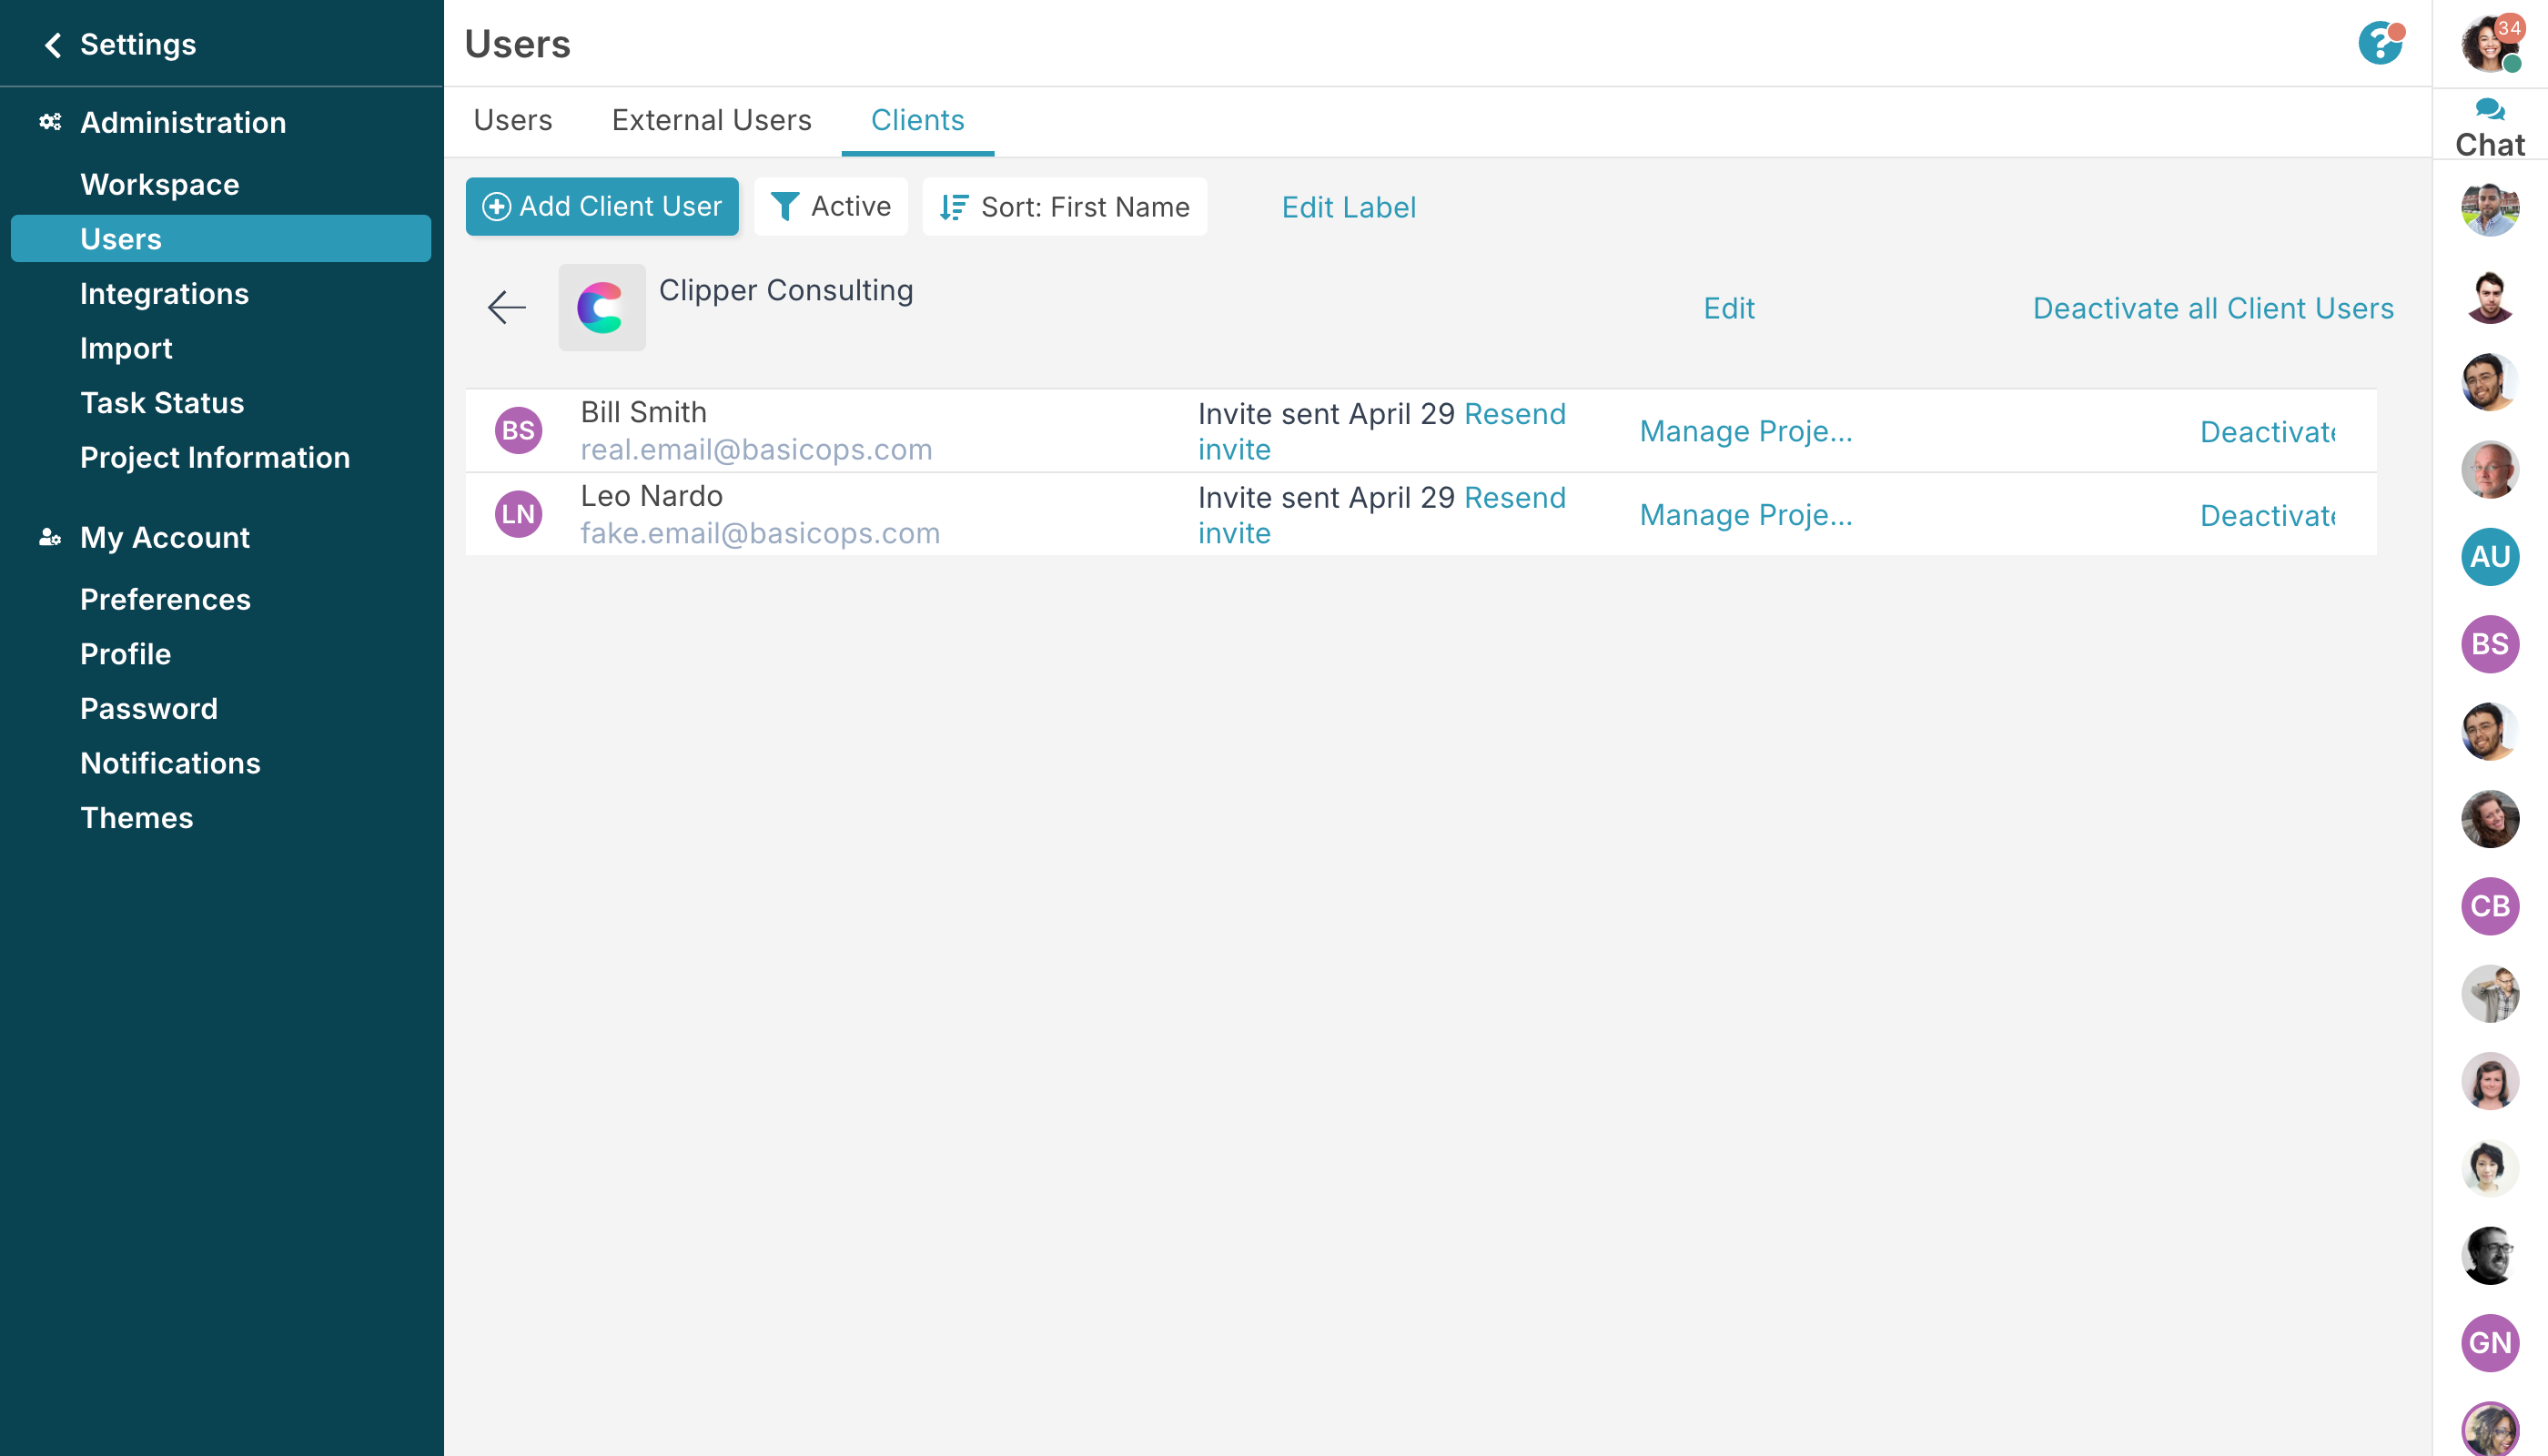Click the Add Client User button
Screen dimensions: 2548x1456
[602, 207]
